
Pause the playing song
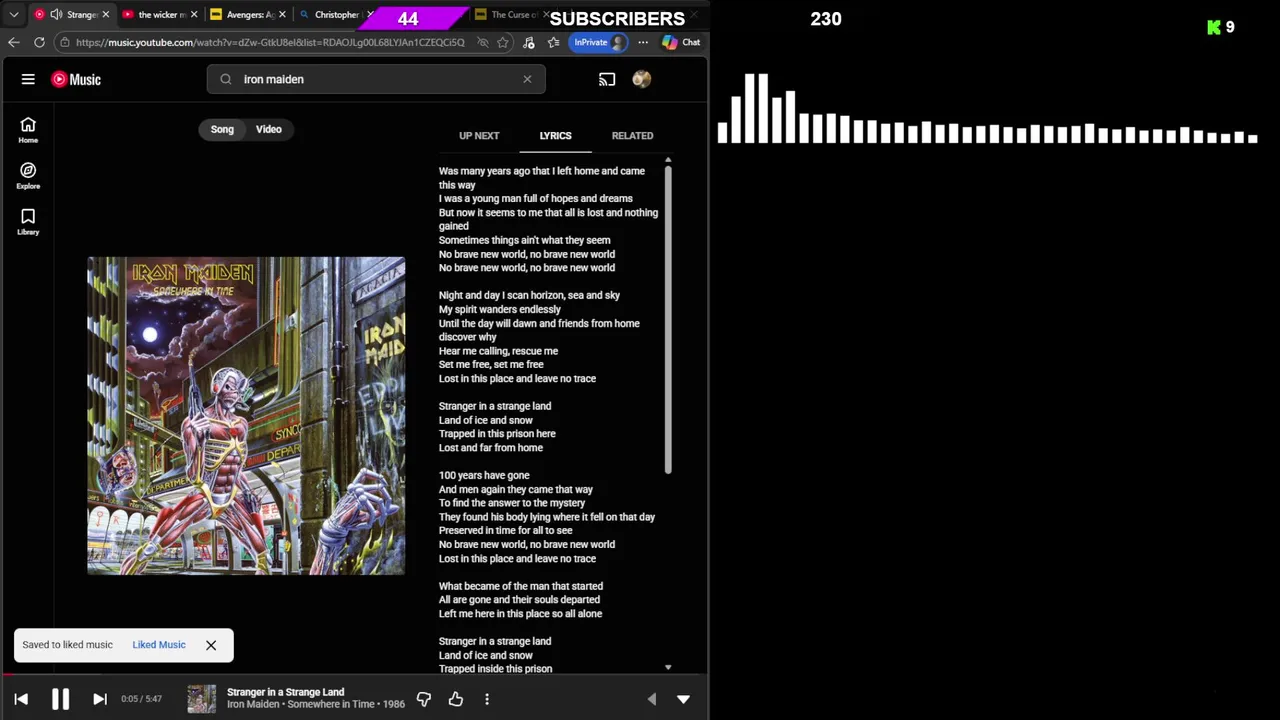coord(60,699)
